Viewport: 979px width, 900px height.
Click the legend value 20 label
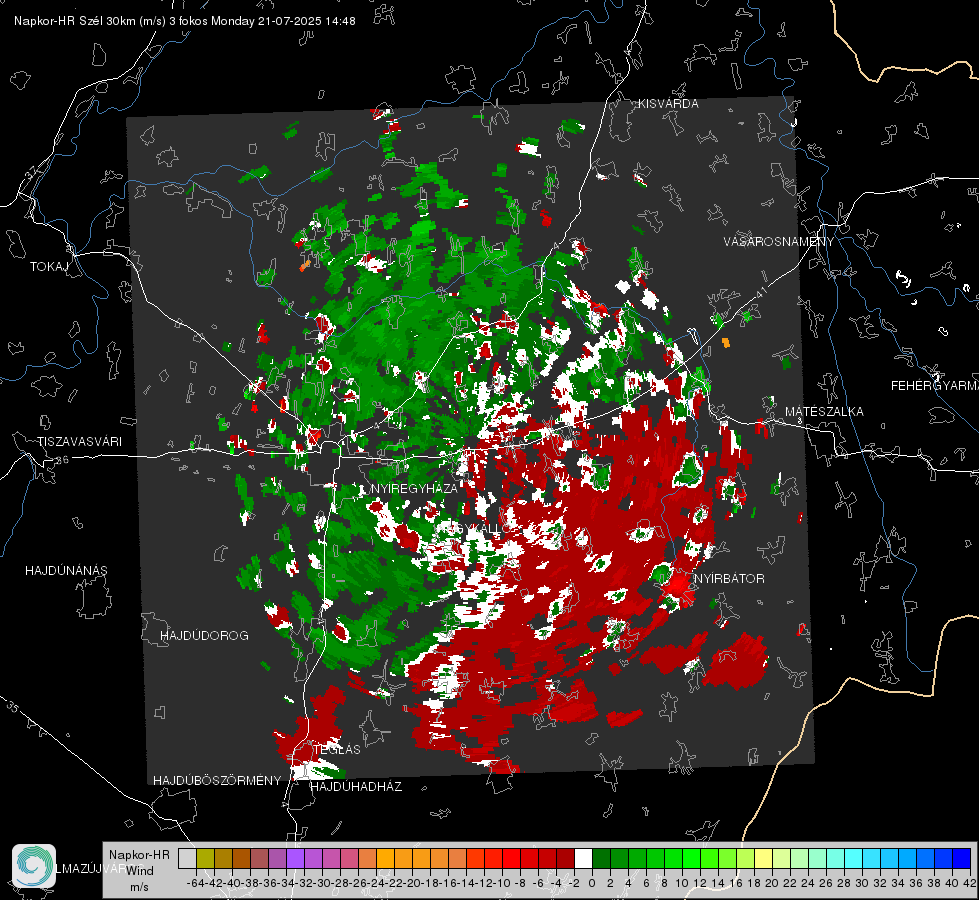click(x=772, y=883)
